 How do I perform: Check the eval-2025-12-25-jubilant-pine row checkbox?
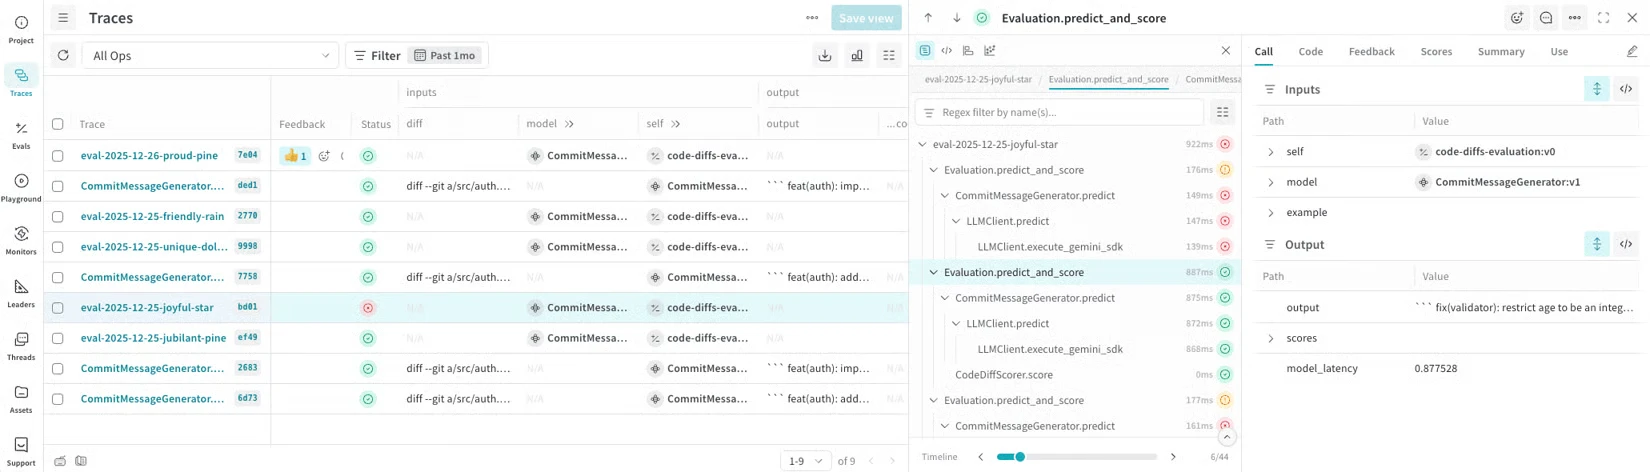pos(57,338)
